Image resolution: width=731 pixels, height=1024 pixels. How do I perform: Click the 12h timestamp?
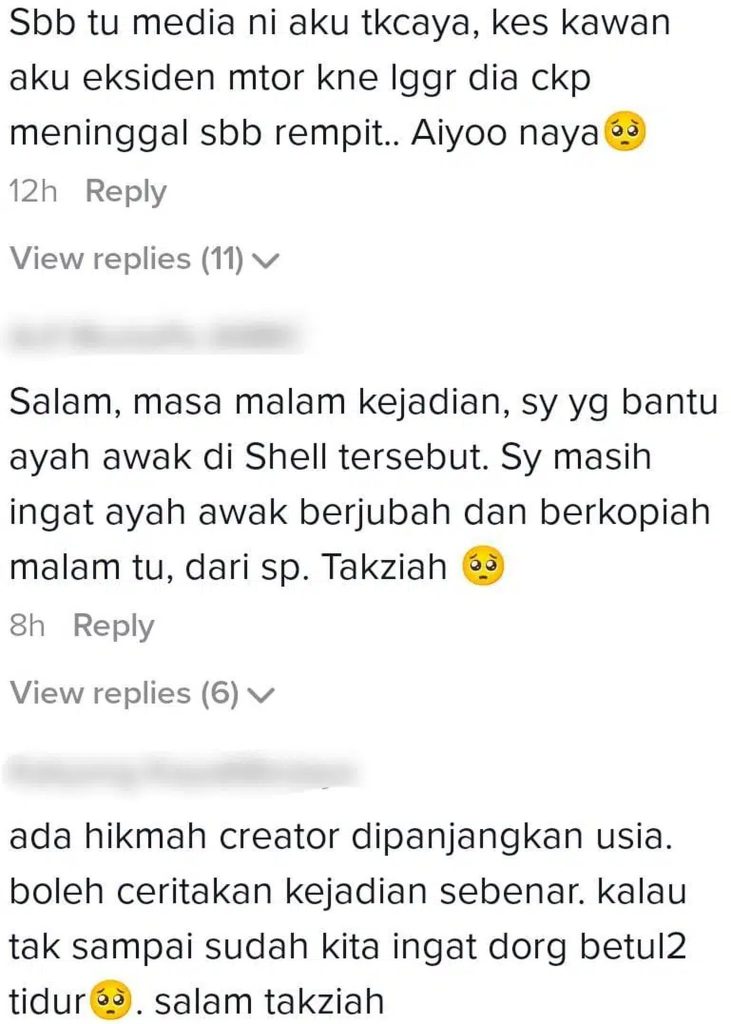click(33, 192)
